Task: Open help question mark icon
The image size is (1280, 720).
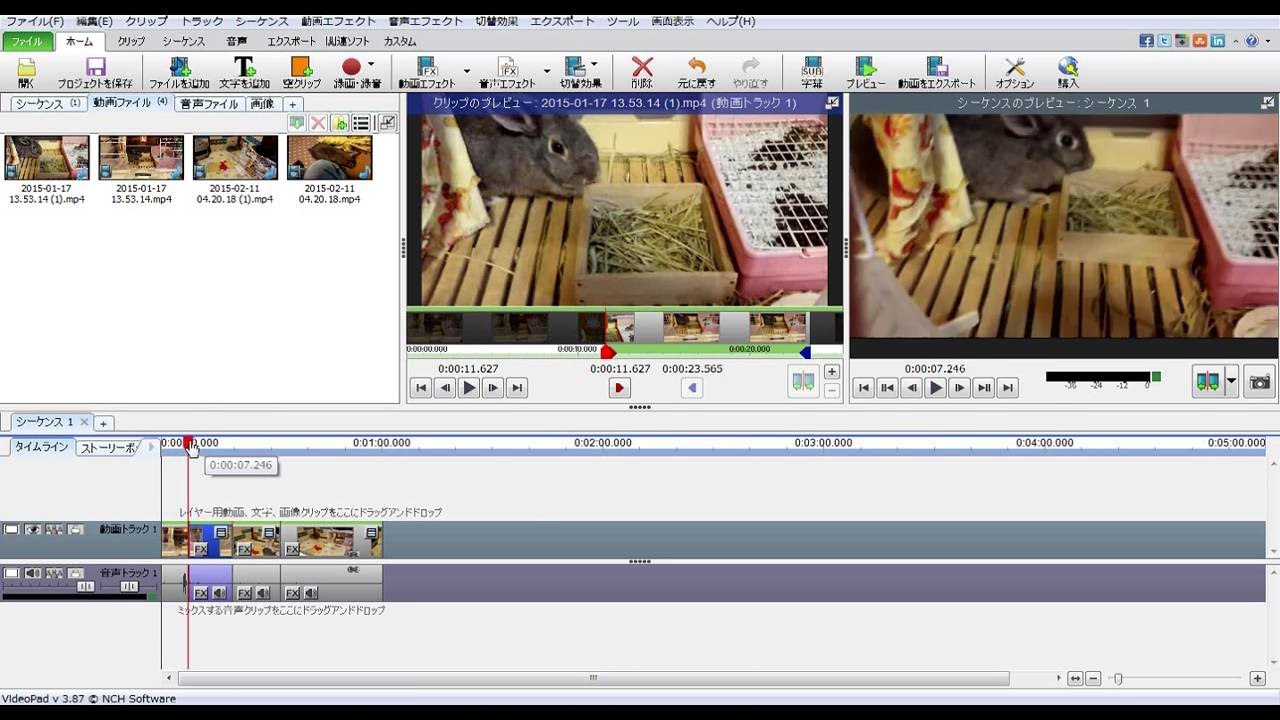Action: point(1251,41)
